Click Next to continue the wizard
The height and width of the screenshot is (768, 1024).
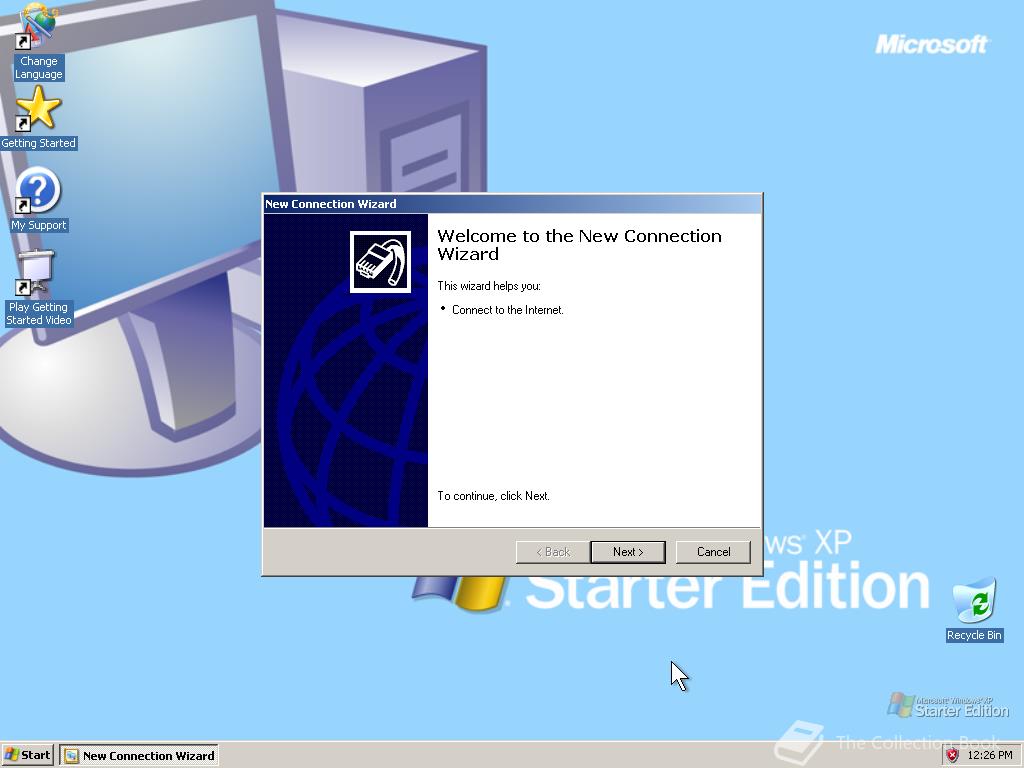(x=628, y=552)
